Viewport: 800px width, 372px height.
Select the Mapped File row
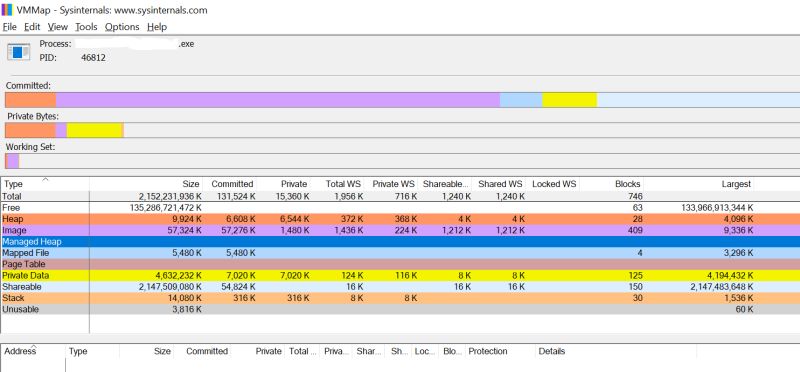click(400, 253)
